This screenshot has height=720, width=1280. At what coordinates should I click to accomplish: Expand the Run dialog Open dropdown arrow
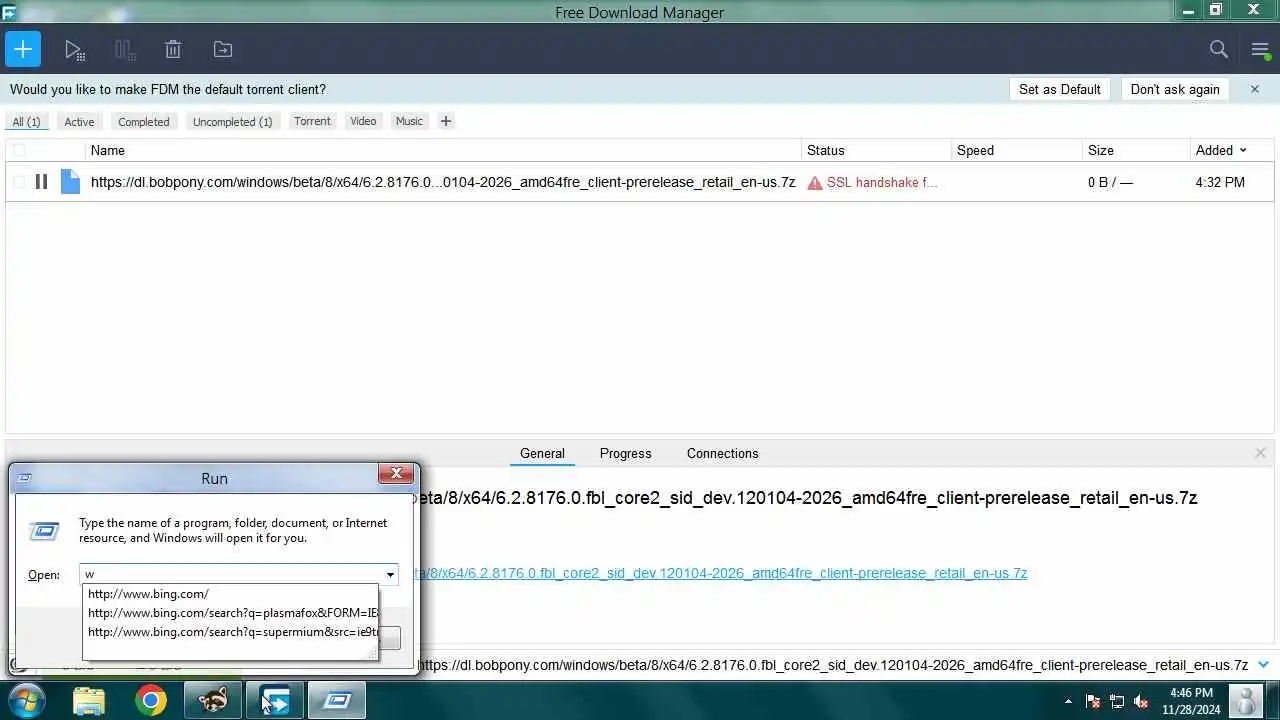tap(390, 574)
